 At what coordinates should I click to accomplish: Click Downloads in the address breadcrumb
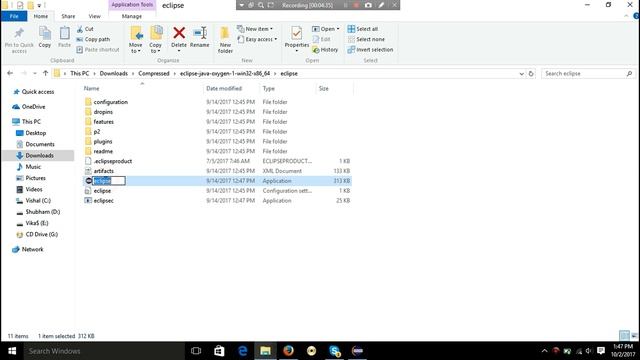(x=113, y=73)
